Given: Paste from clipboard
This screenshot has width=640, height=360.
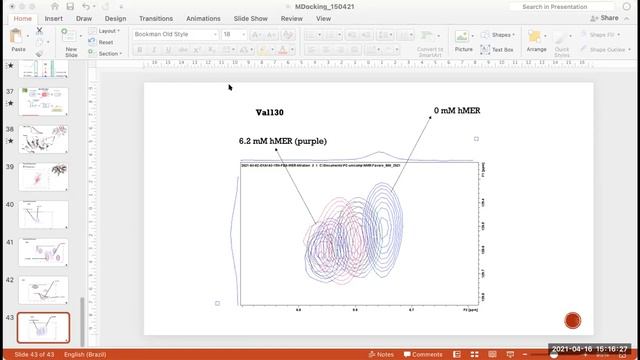Looking at the screenshot, I should 17,40.
